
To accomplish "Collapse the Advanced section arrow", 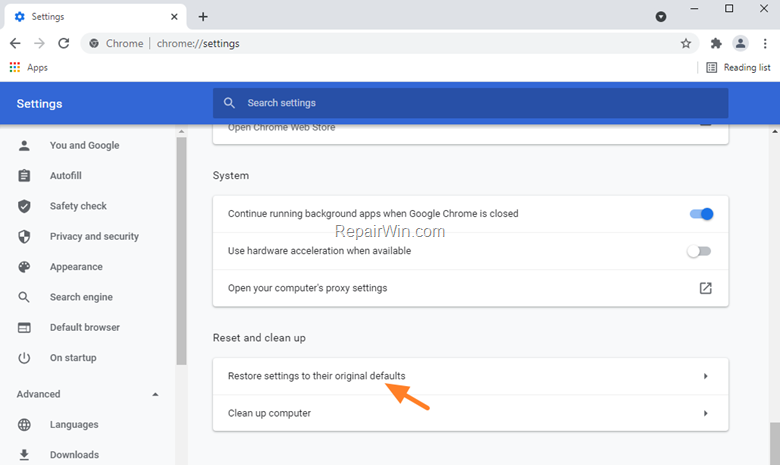I will click(x=155, y=394).
